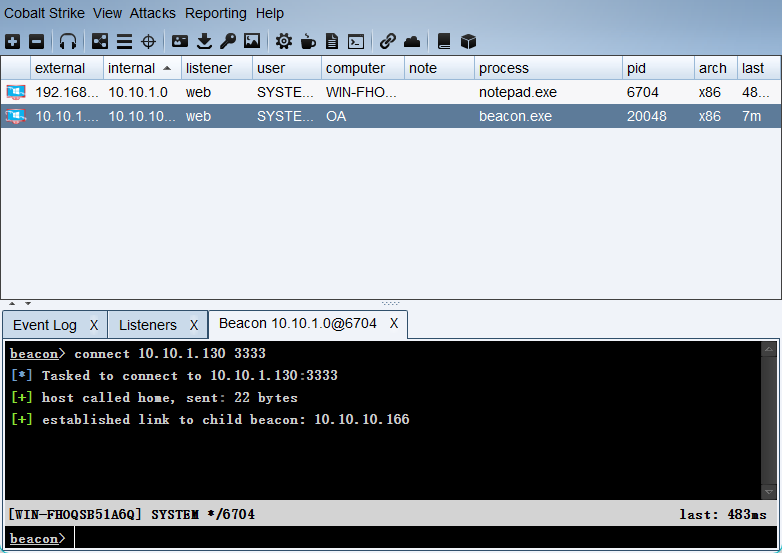
Task: Click the cloud manage web server icon
Action: coord(412,41)
